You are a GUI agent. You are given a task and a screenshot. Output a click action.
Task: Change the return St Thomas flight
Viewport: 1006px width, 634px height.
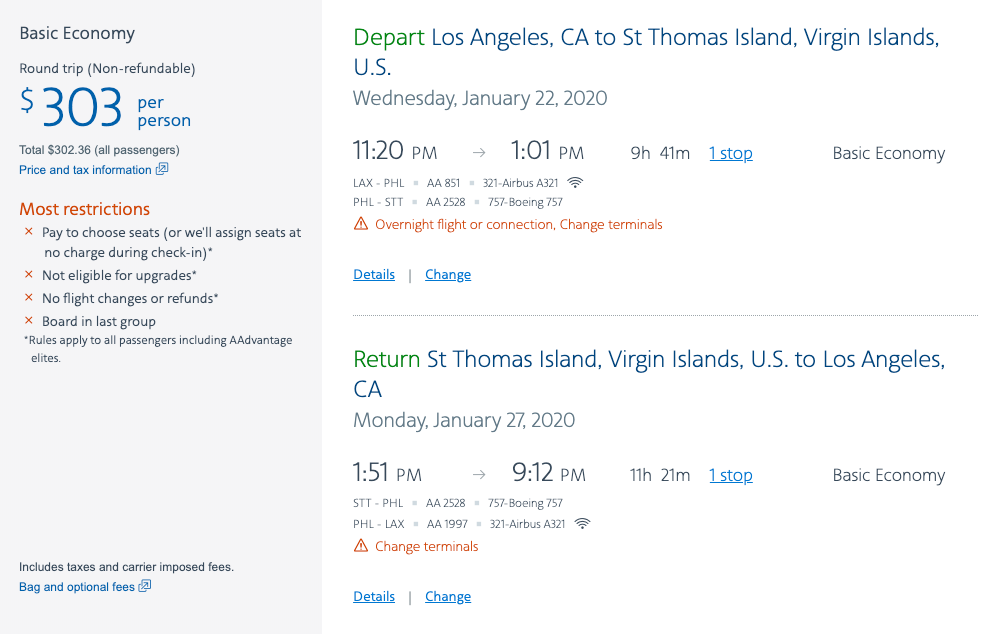448,596
